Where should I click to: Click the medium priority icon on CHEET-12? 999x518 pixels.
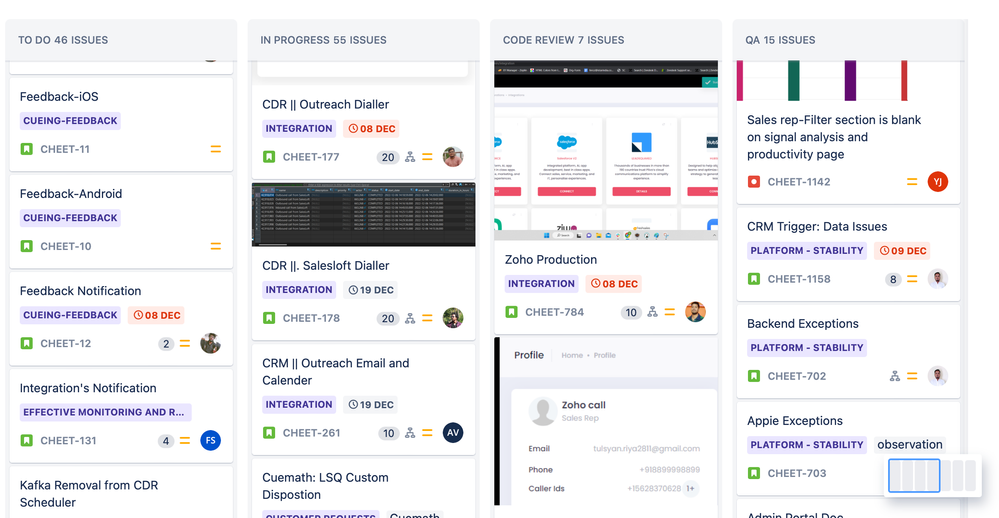point(185,343)
